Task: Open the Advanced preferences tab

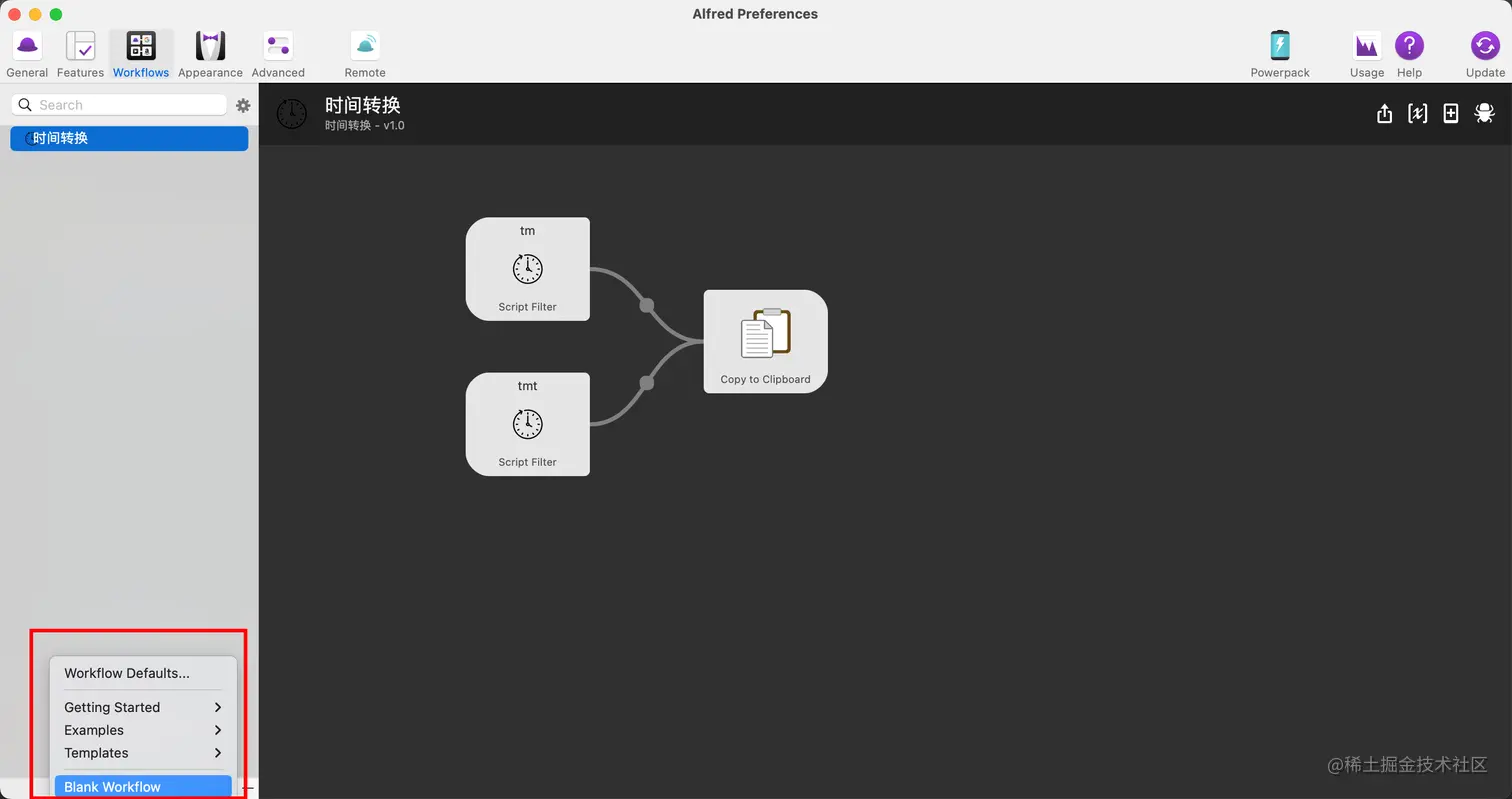Action: click(278, 55)
